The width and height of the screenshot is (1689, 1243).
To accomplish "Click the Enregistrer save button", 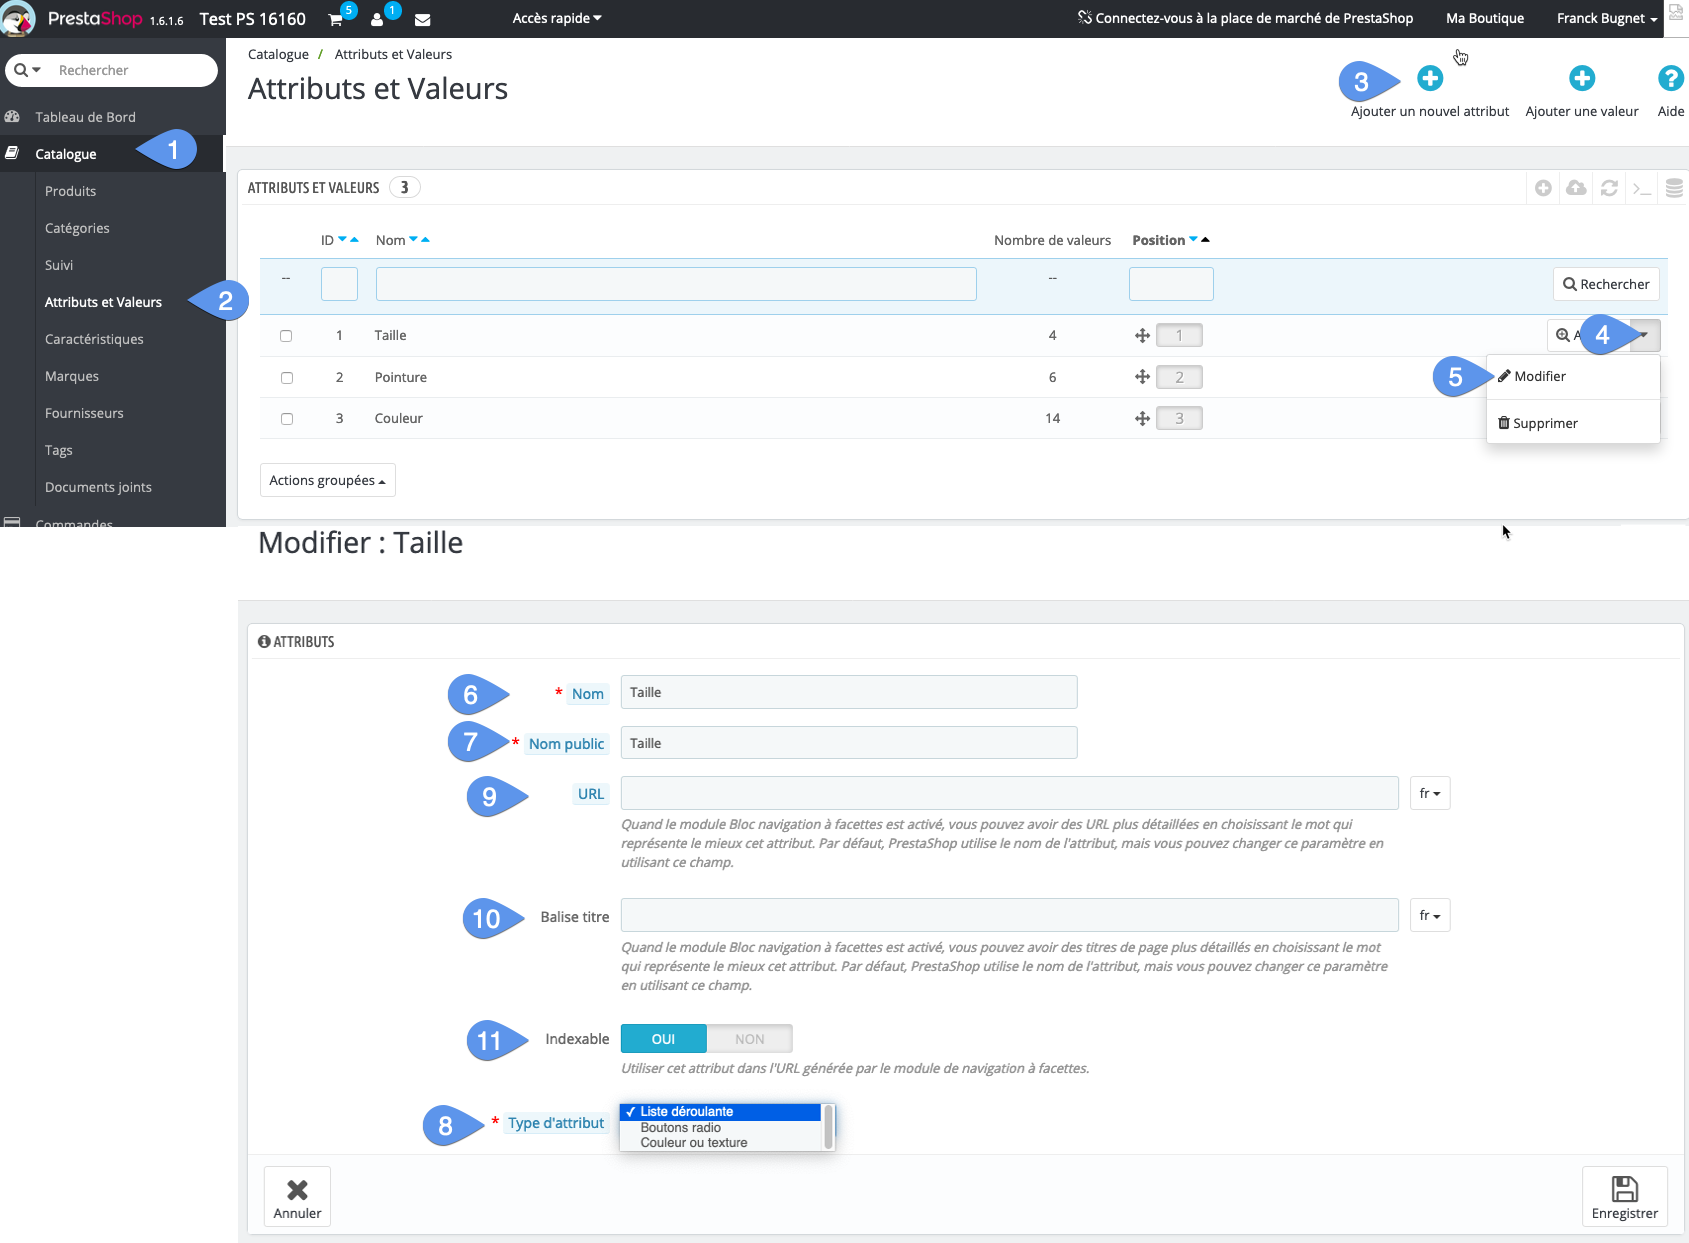I will click(1624, 1196).
